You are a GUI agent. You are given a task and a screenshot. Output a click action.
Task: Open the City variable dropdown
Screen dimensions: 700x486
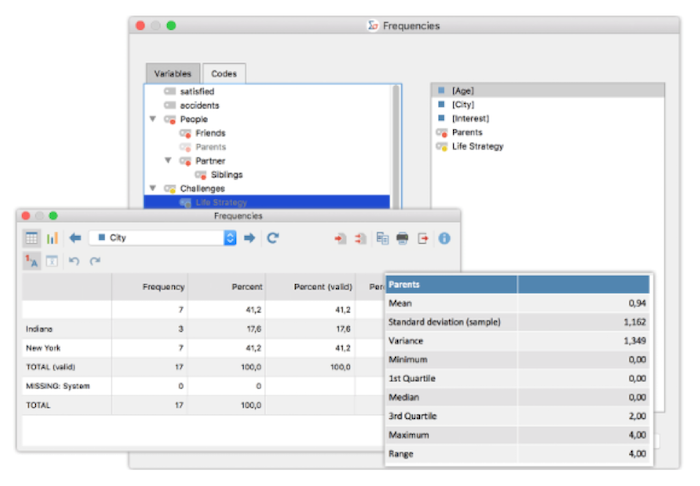230,239
